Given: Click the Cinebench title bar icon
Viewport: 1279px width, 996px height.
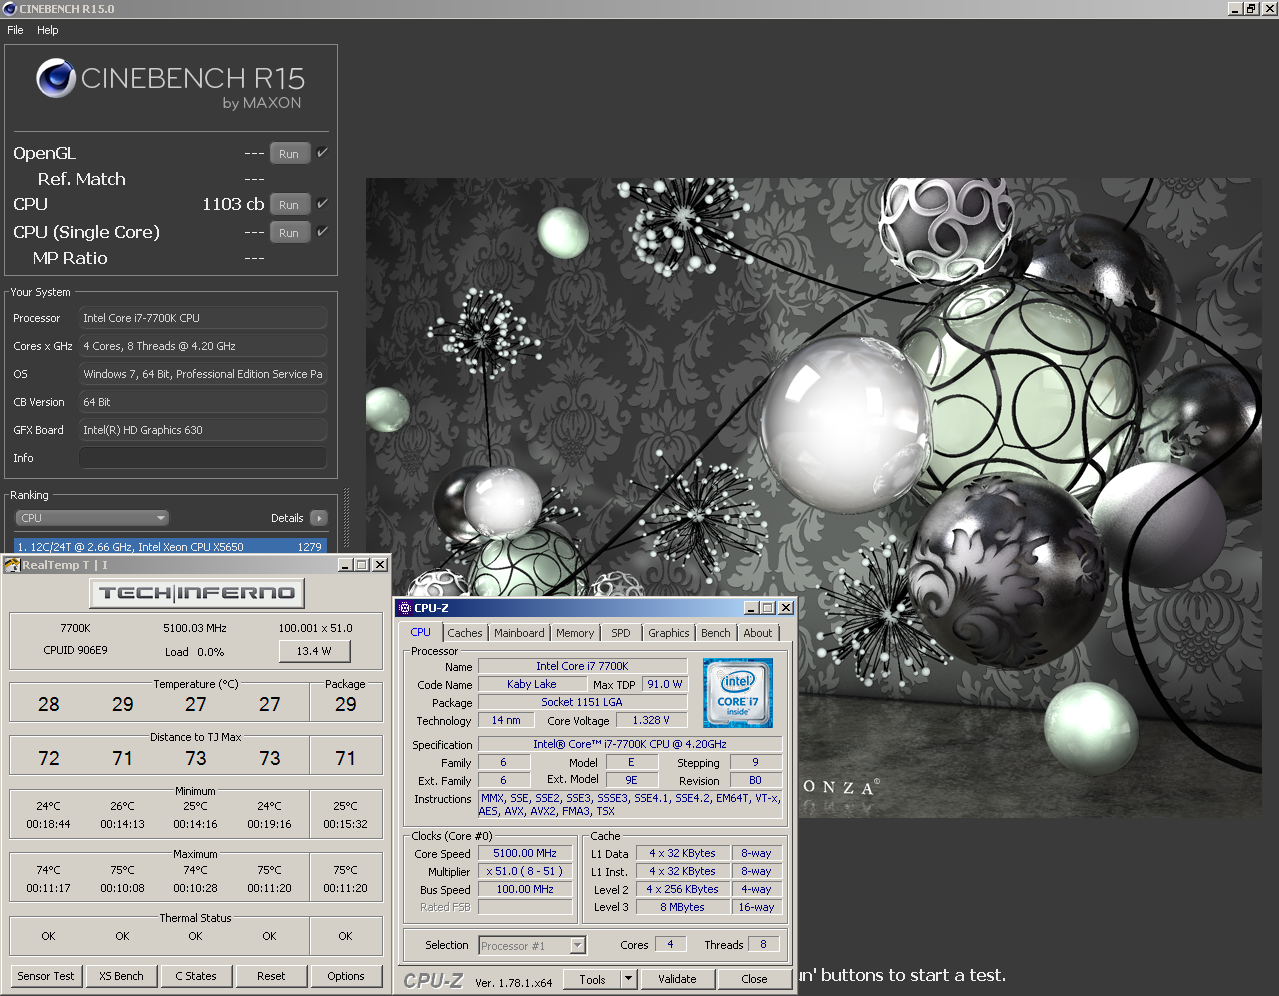Looking at the screenshot, I should click(x=10, y=9).
